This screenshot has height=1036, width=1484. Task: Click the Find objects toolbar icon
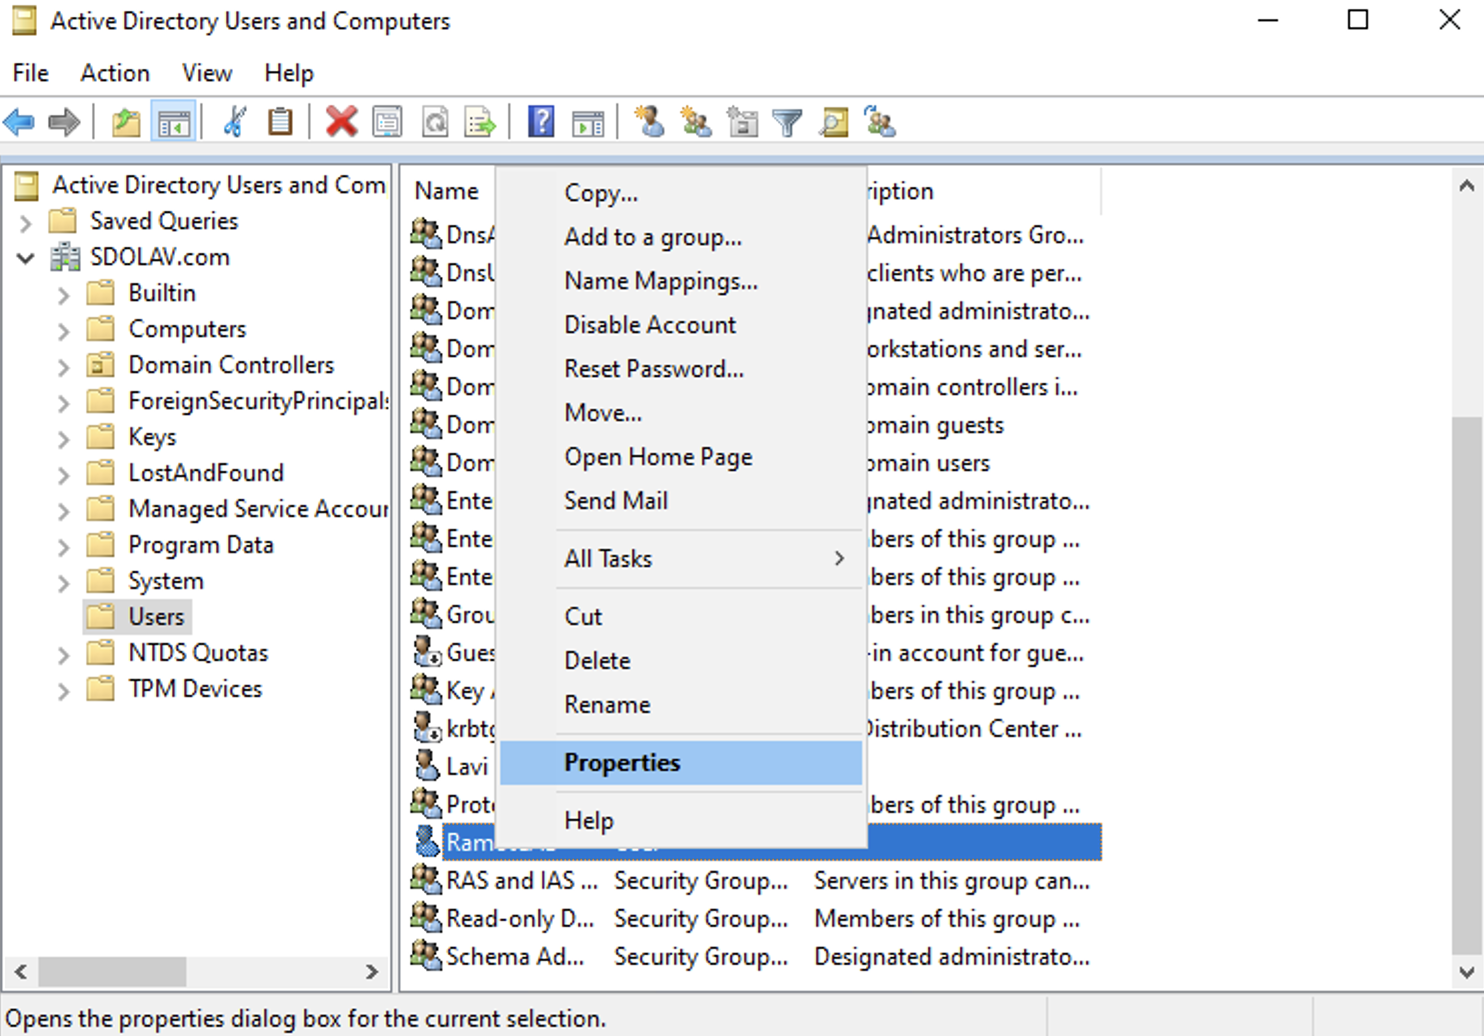click(x=834, y=122)
